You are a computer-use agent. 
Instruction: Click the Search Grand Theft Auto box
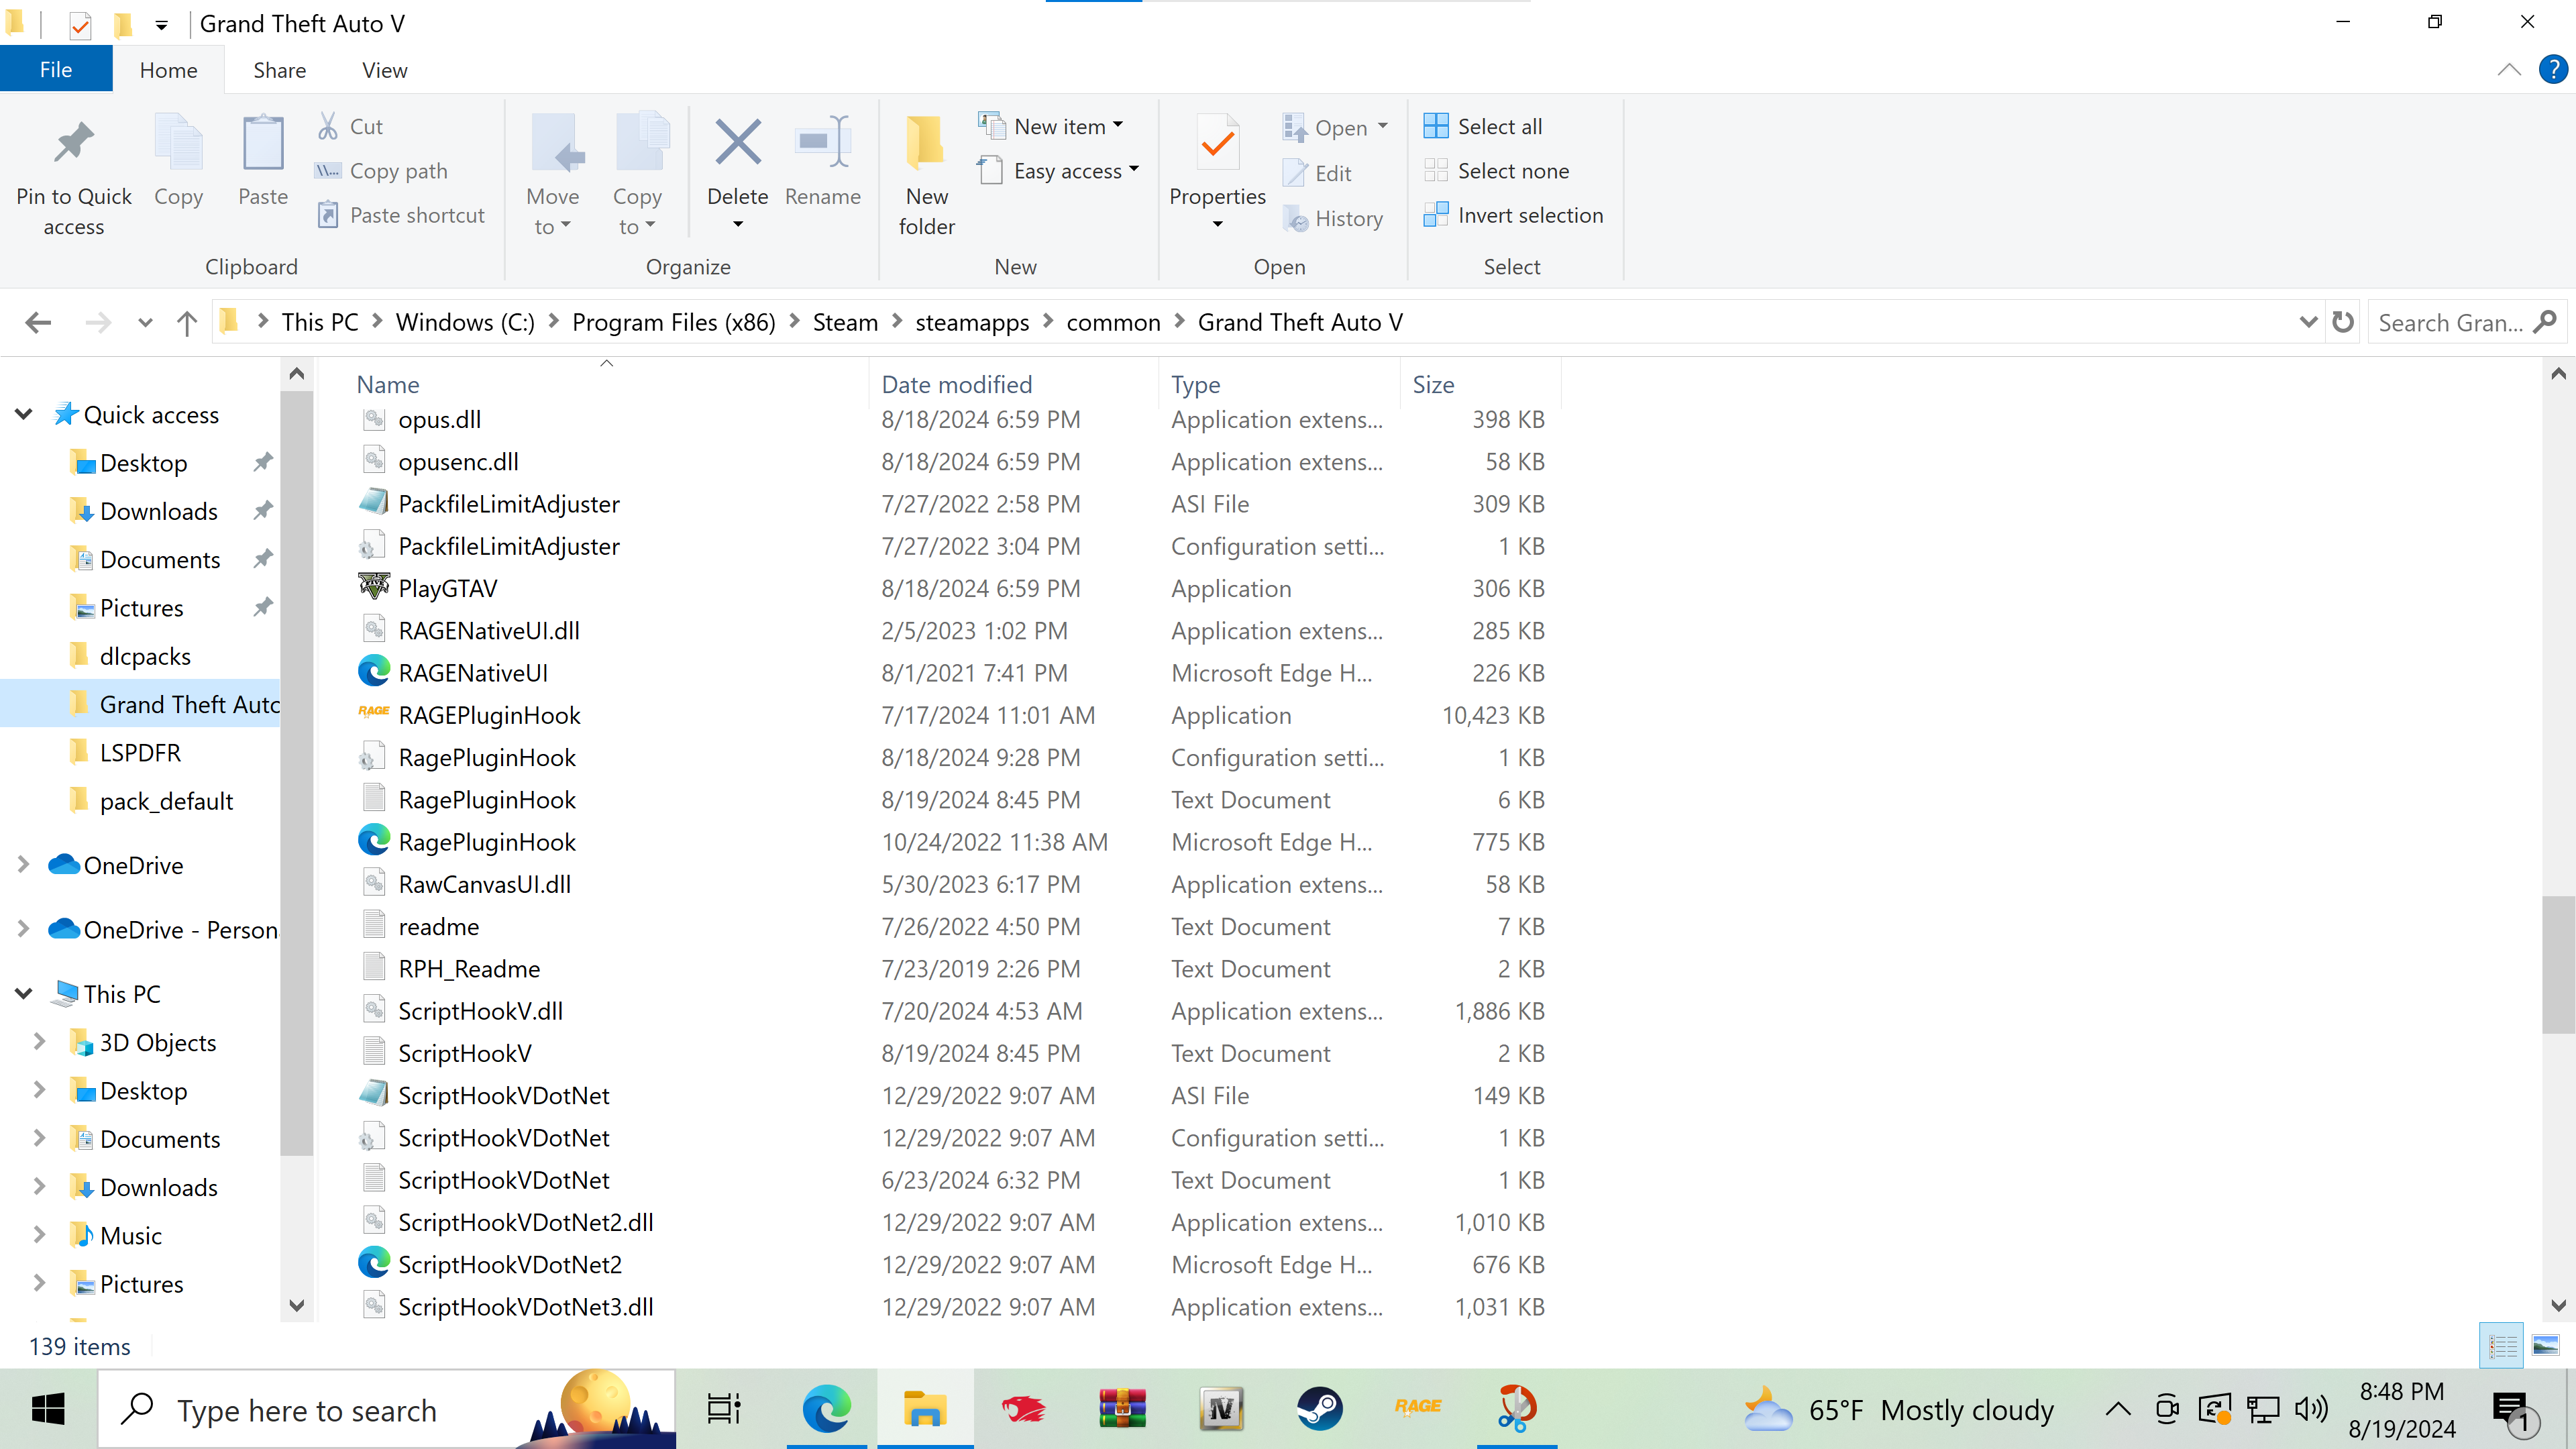point(2450,322)
